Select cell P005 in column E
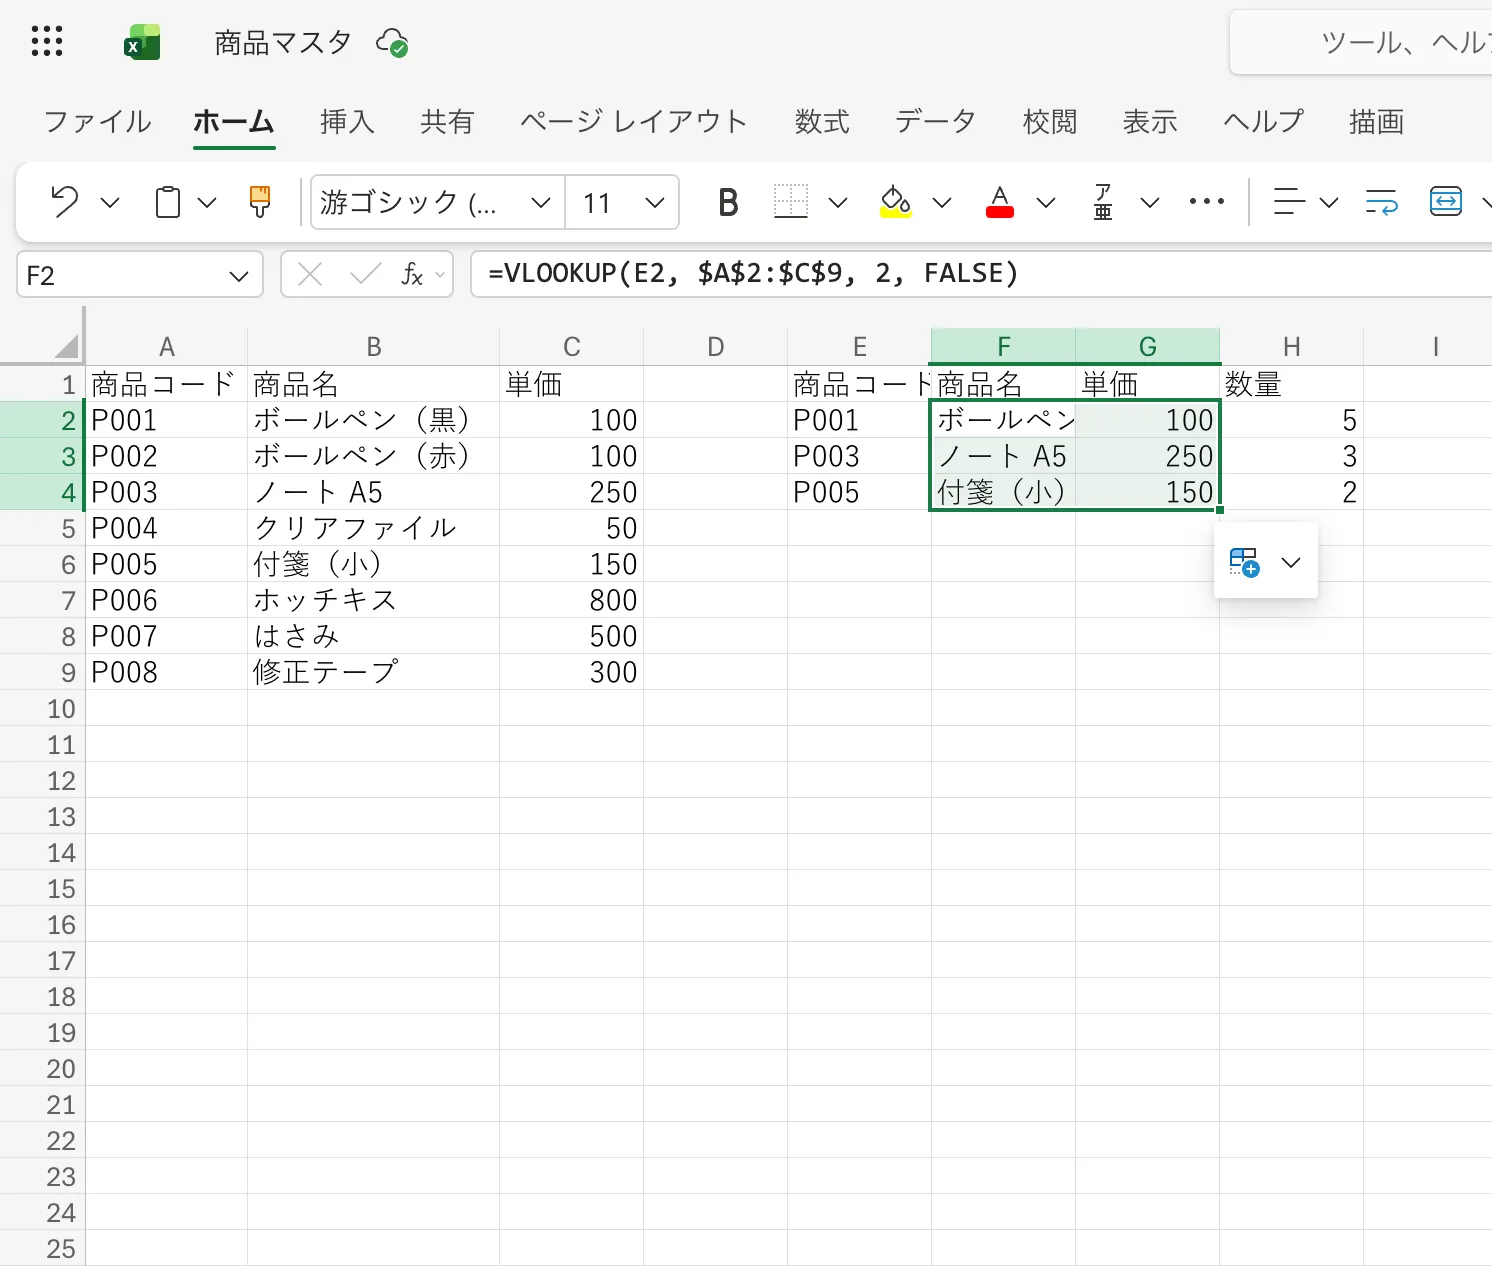1492x1266 pixels. [859, 492]
